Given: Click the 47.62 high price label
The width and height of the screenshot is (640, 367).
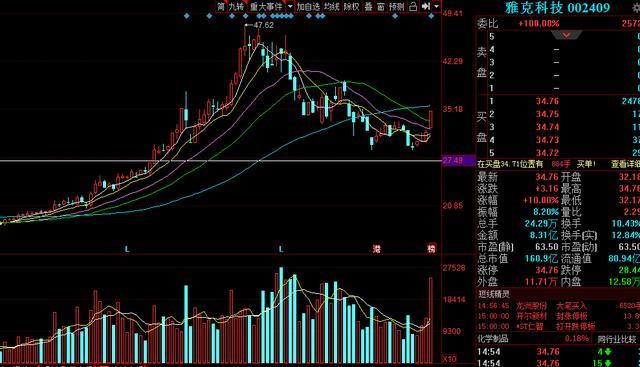Looking at the screenshot, I should tap(264, 25).
